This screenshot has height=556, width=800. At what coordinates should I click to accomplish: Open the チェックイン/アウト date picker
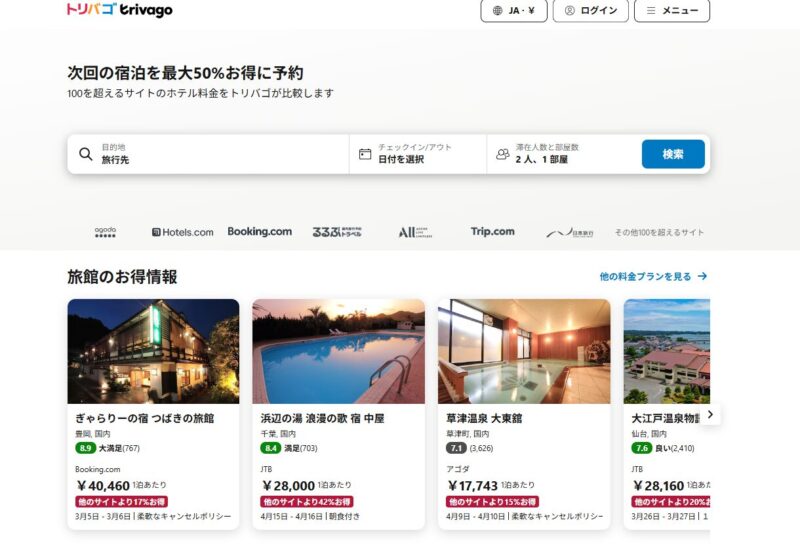click(418, 154)
